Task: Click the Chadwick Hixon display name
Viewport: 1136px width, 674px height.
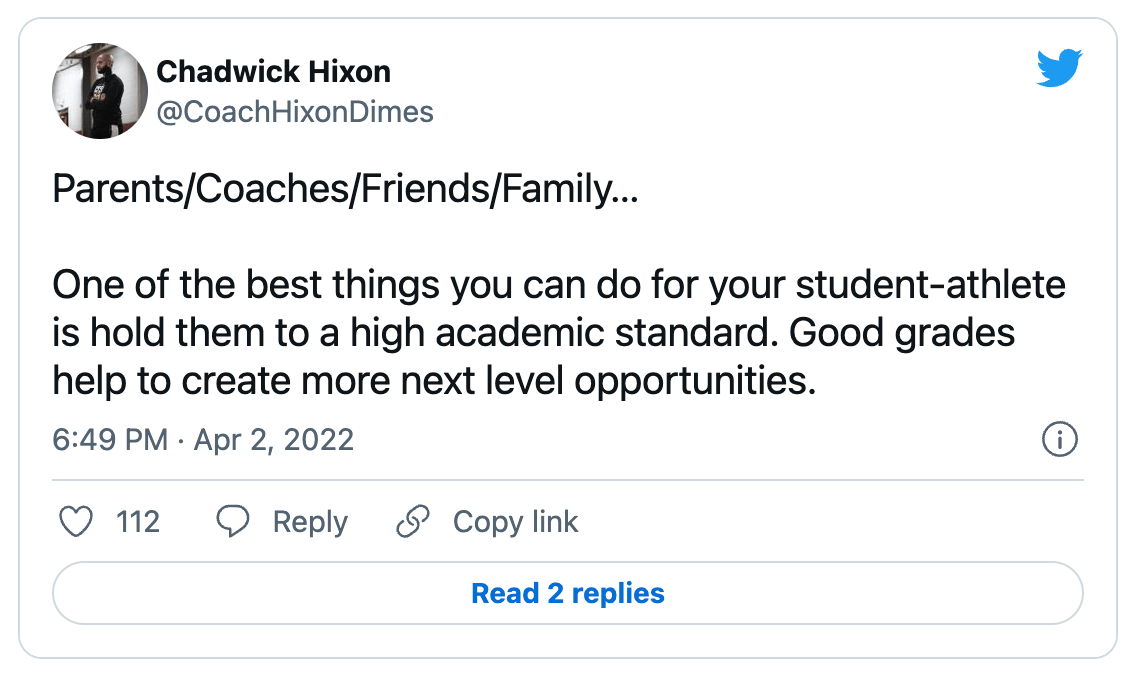Action: pos(274,71)
